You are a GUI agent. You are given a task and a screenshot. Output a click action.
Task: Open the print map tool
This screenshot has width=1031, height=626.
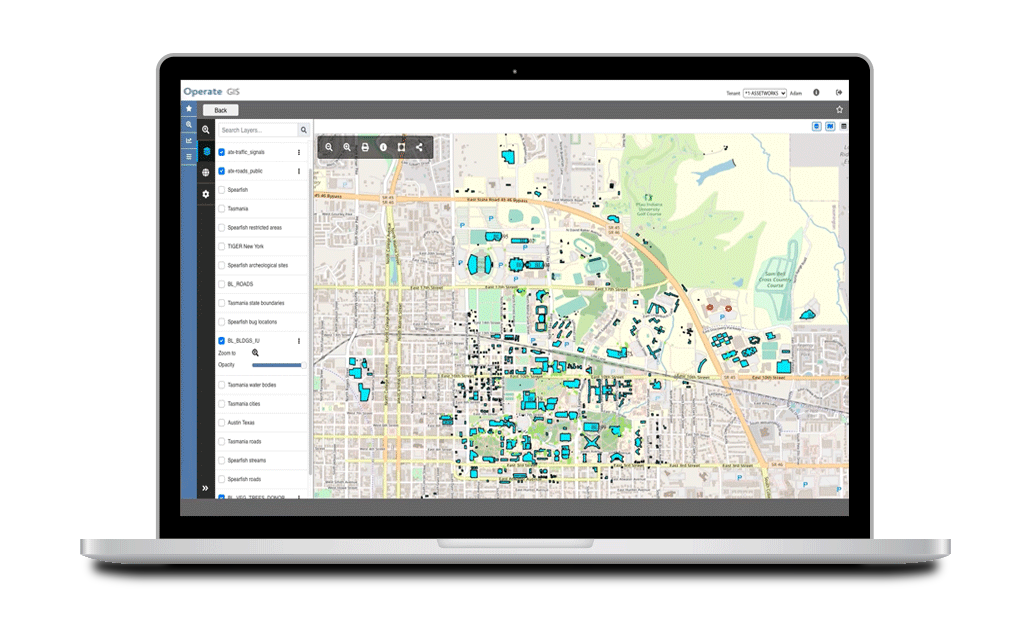[365, 148]
